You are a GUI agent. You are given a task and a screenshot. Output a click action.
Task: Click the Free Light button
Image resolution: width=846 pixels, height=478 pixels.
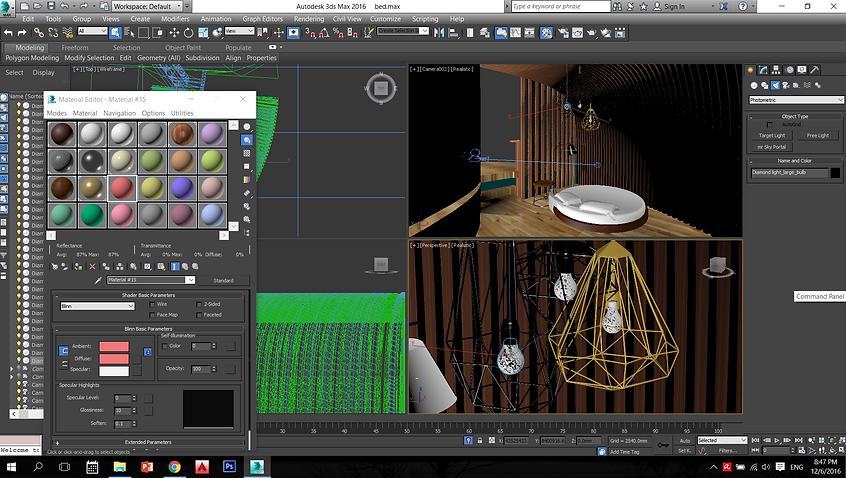(x=817, y=135)
